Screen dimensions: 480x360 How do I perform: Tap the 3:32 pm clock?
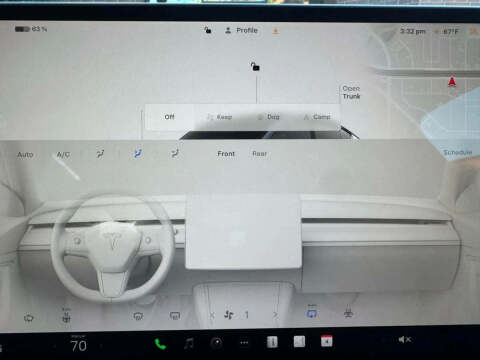point(413,31)
